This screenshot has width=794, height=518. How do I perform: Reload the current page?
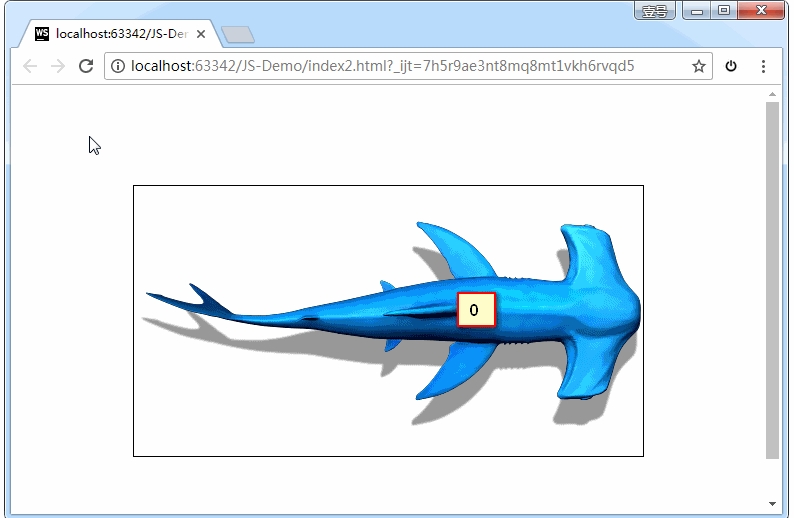pyautogui.click(x=86, y=66)
